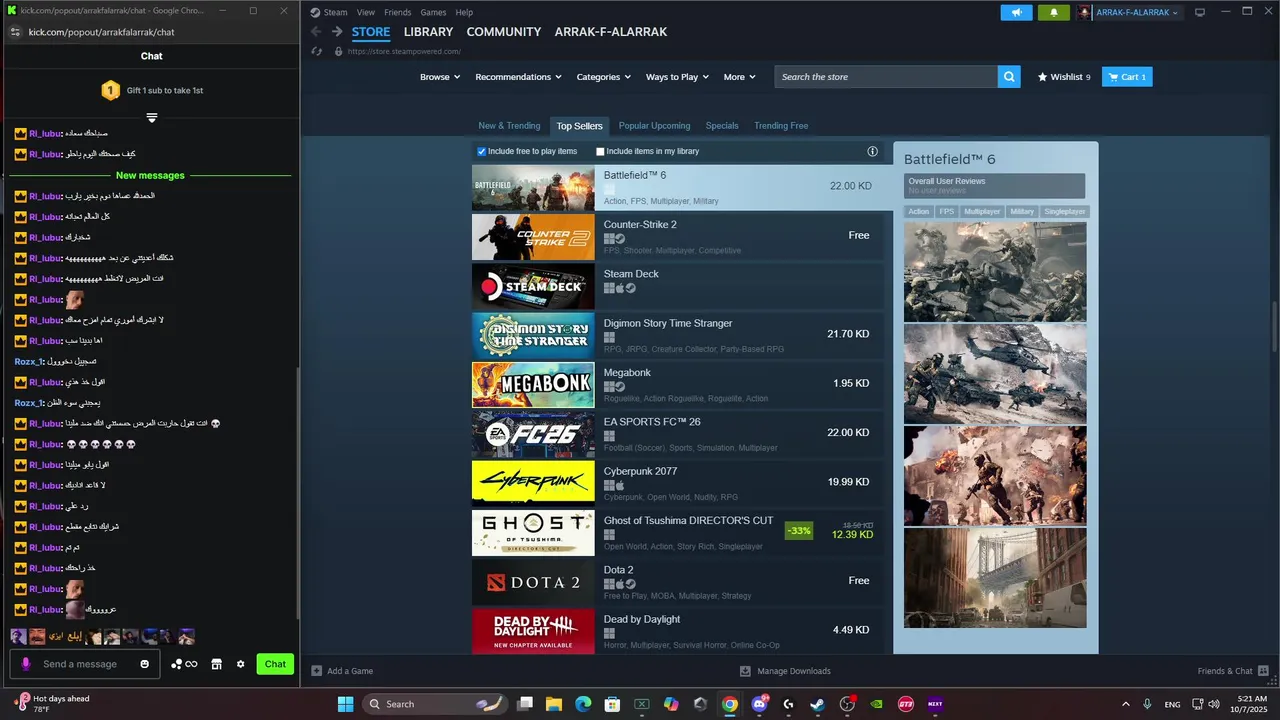Open the Friends menu

click(397, 13)
